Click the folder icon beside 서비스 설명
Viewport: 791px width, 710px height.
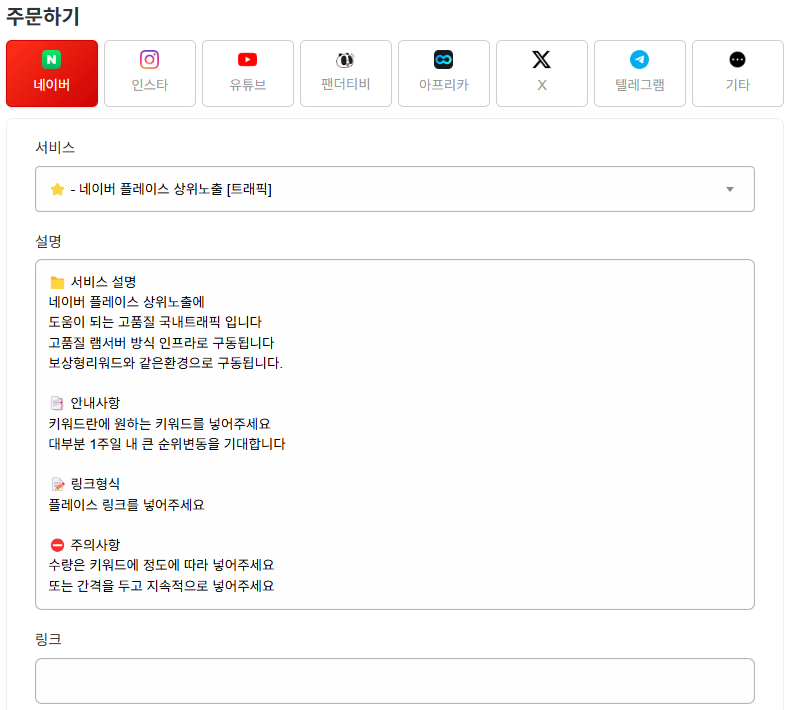pos(58,282)
